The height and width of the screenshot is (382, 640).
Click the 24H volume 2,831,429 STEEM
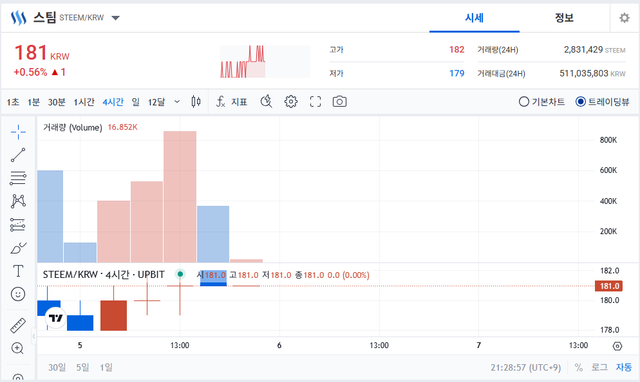click(x=594, y=50)
